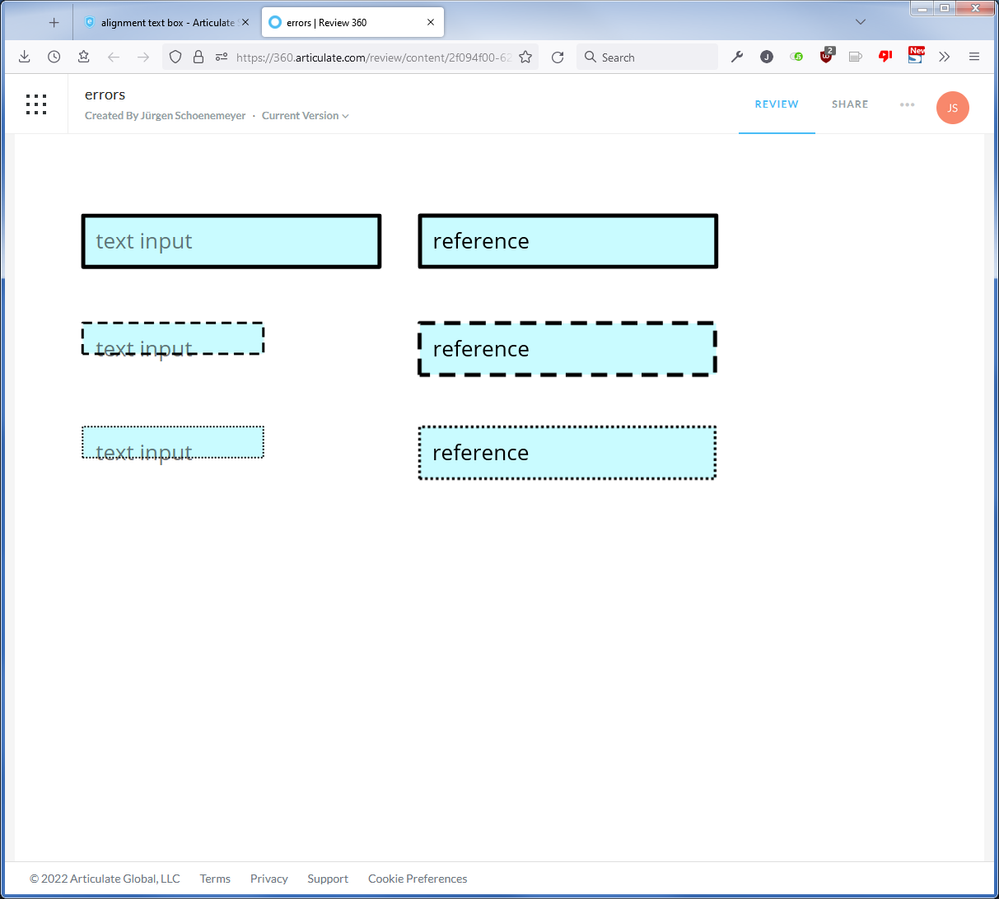Screen dimensions: 999x899
Task: Open the Firefox hamburger application menu
Action: point(974,57)
